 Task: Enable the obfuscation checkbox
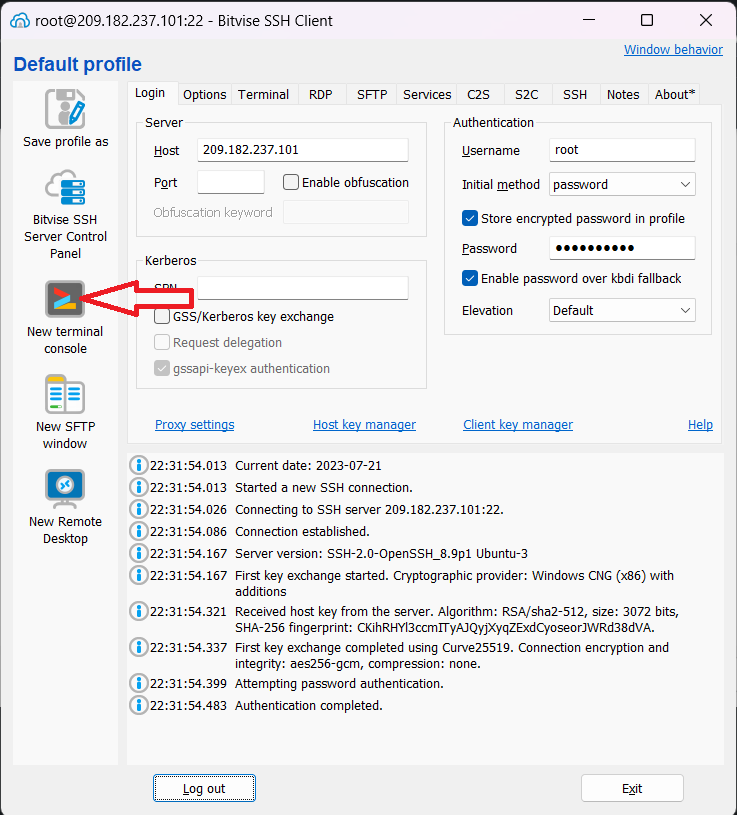point(292,183)
